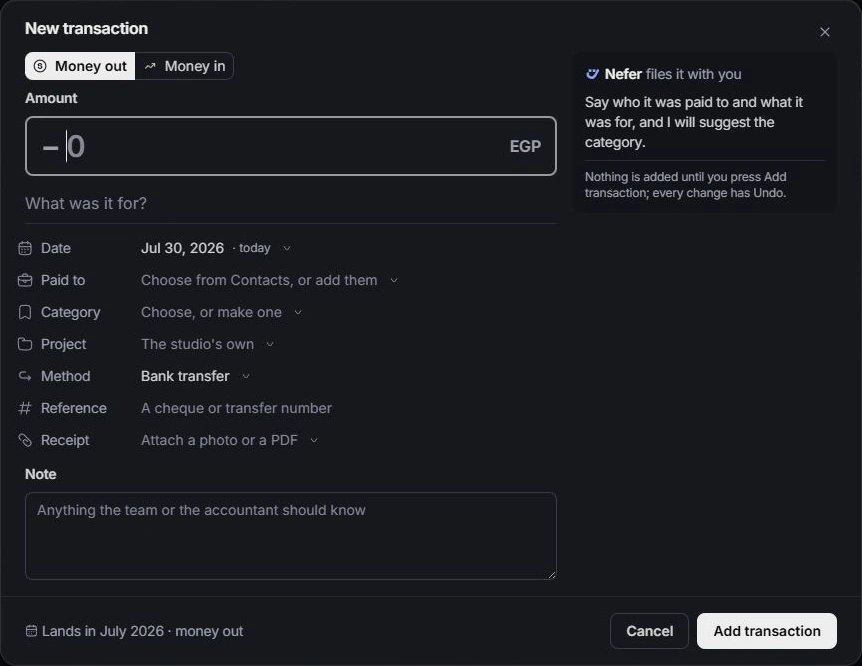862x666 pixels.
Task: Grab the Note textarea resize handle
Action: click(551, 574)
